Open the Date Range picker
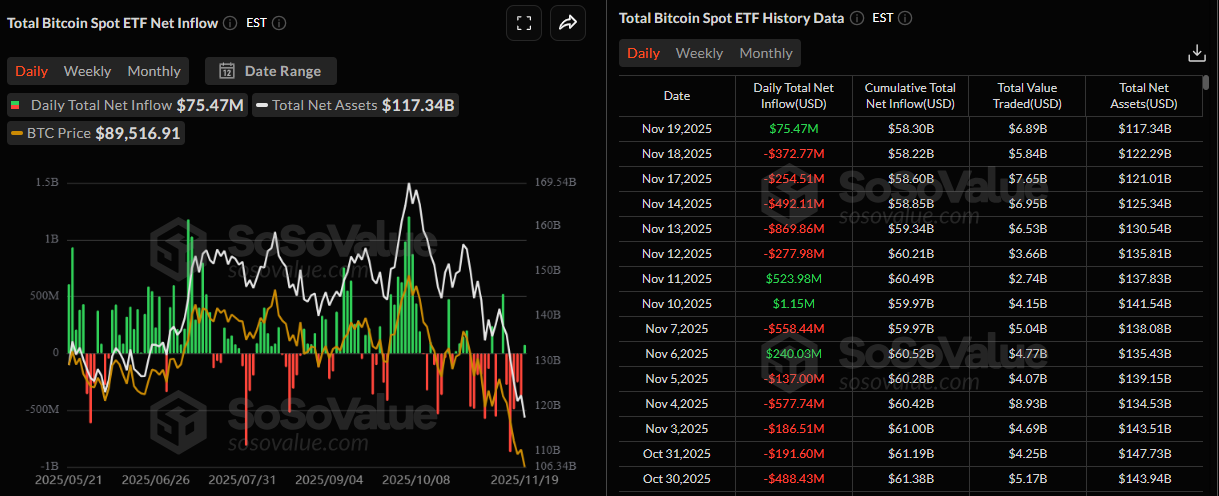 pyautogui.click(x=271, y=71)
